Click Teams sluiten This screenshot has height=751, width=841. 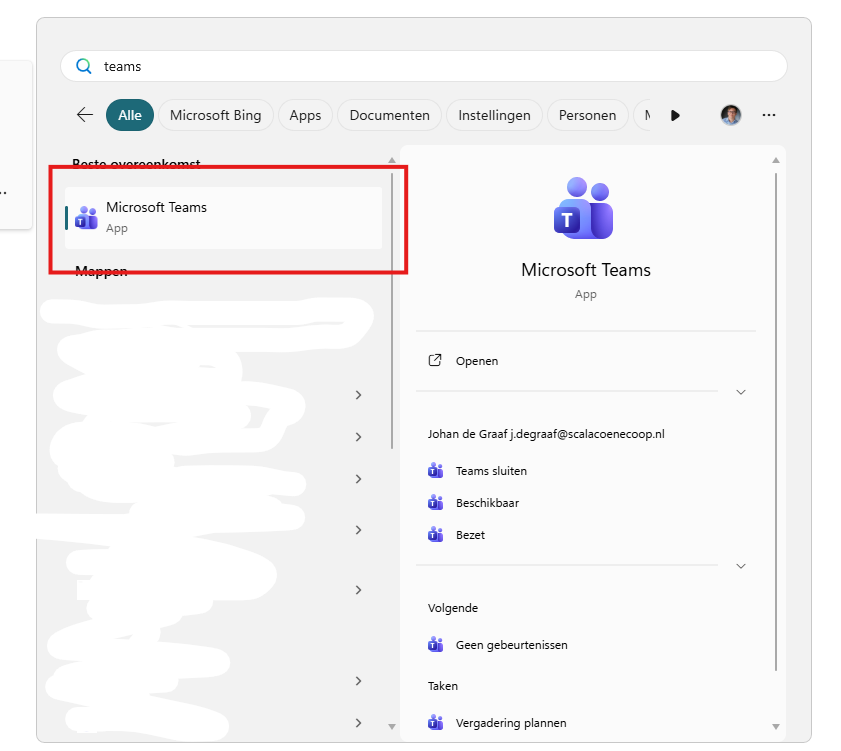491,471
